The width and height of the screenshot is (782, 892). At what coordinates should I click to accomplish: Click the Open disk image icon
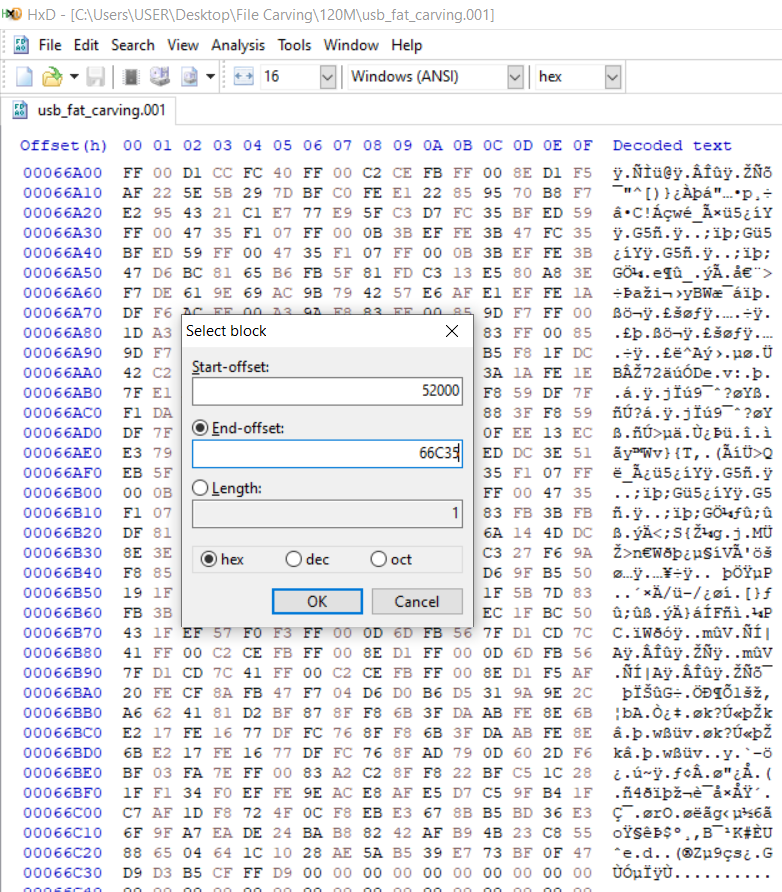pyautogui.click(x=189, y=77)
